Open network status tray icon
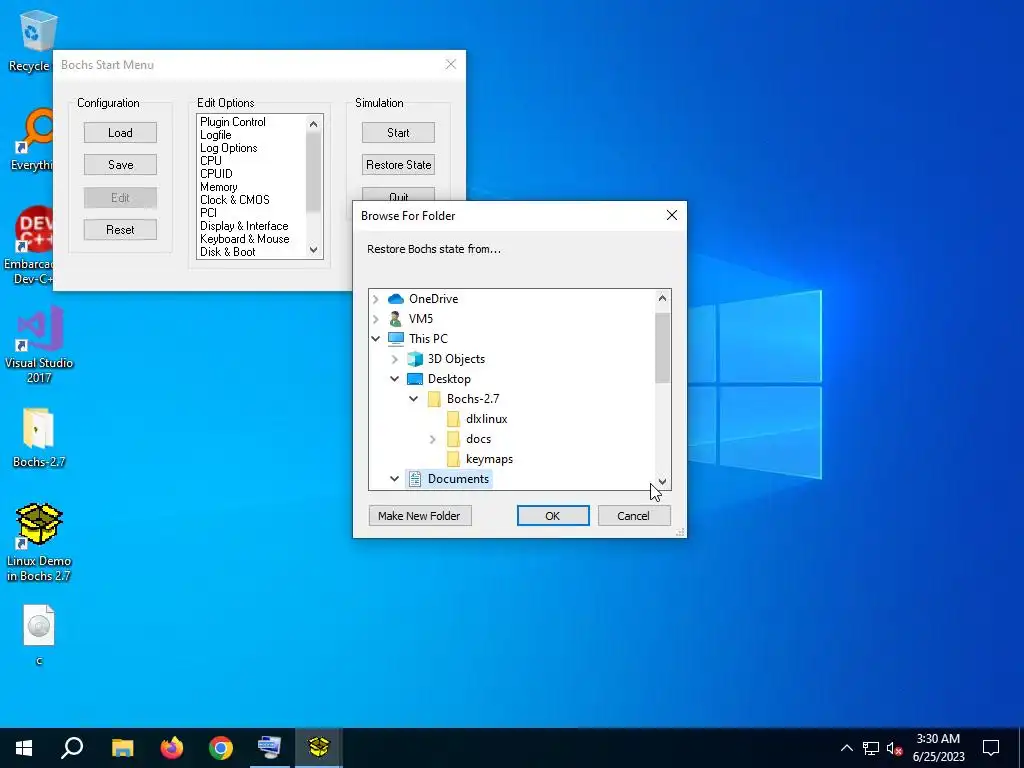Screen dimensions: 1024x768 point(871,748)
